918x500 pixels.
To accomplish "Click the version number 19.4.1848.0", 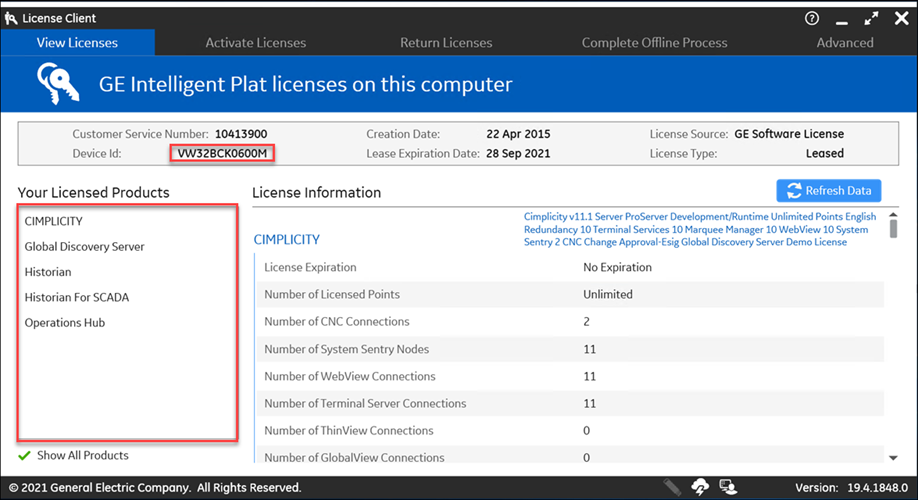I will 878,488.
